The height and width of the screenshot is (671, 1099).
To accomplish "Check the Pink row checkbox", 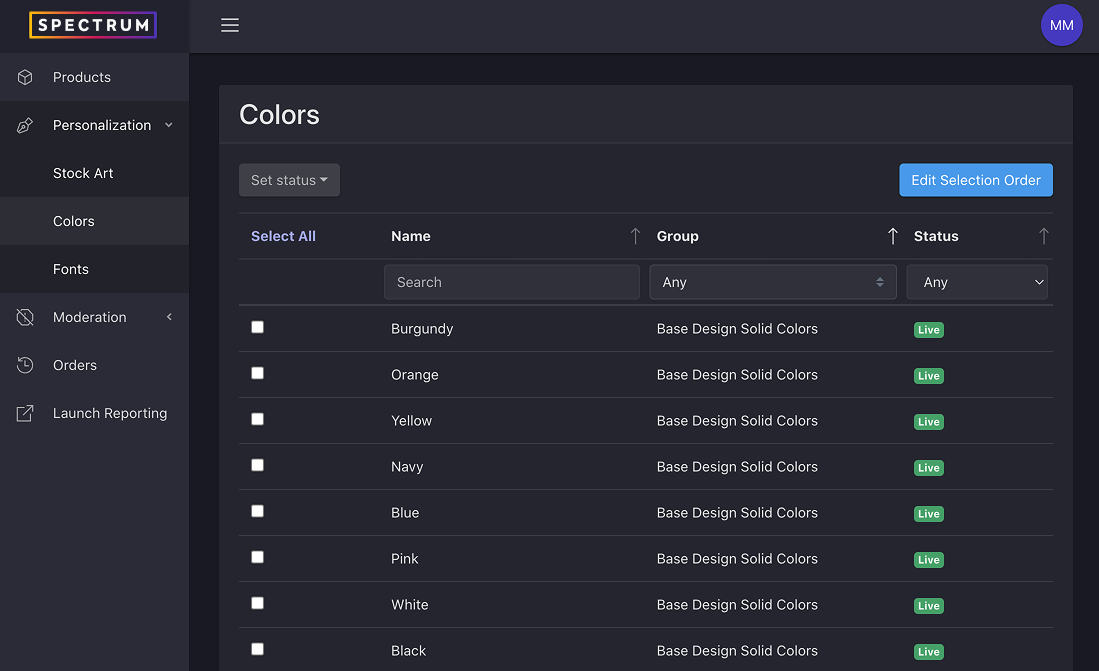I will [x=257, y=557].
